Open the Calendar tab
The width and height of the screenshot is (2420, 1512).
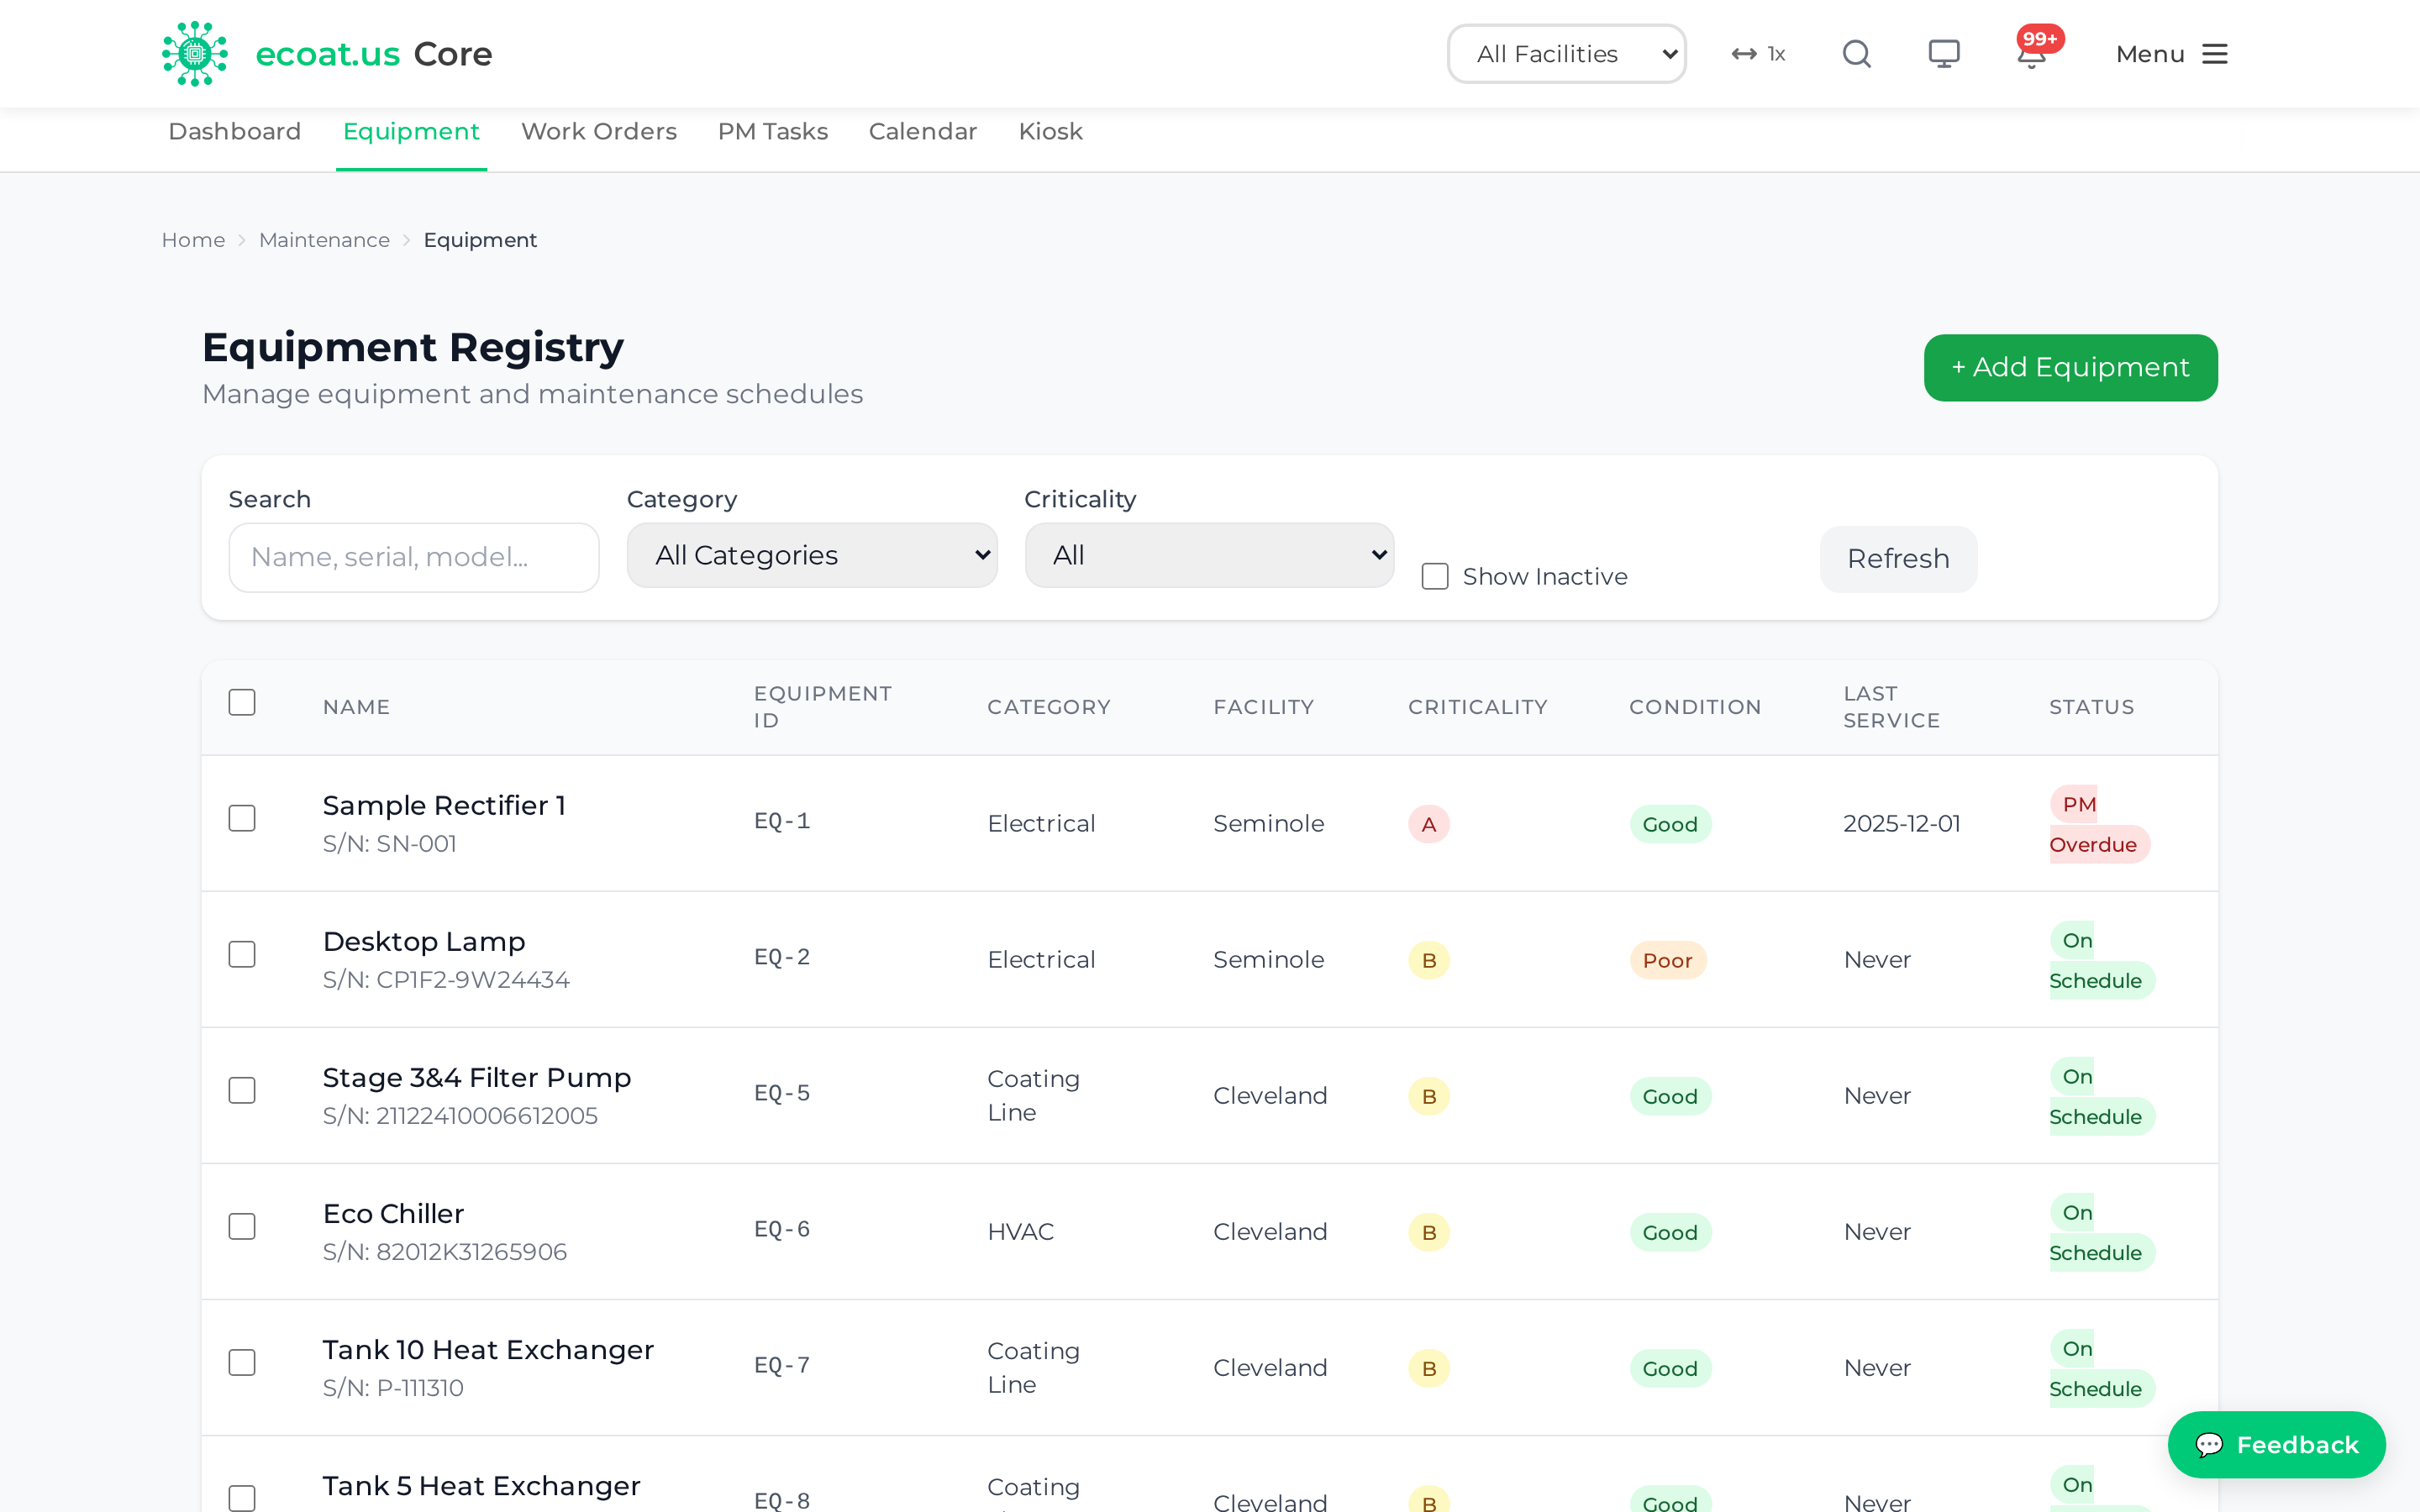tap(923, 131)
